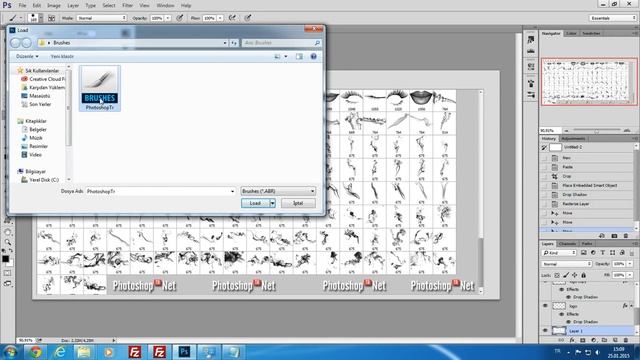Open the Layer menu
The image size is (640, 360).
tap(73, 6)
